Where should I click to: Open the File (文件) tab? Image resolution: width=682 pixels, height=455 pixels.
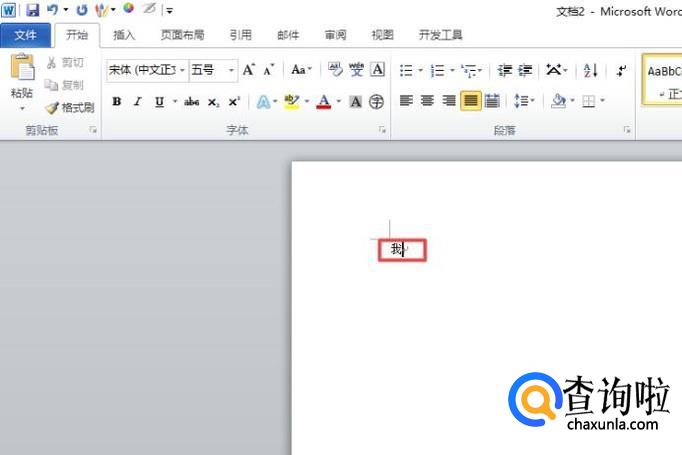click(x=25, y=35)
